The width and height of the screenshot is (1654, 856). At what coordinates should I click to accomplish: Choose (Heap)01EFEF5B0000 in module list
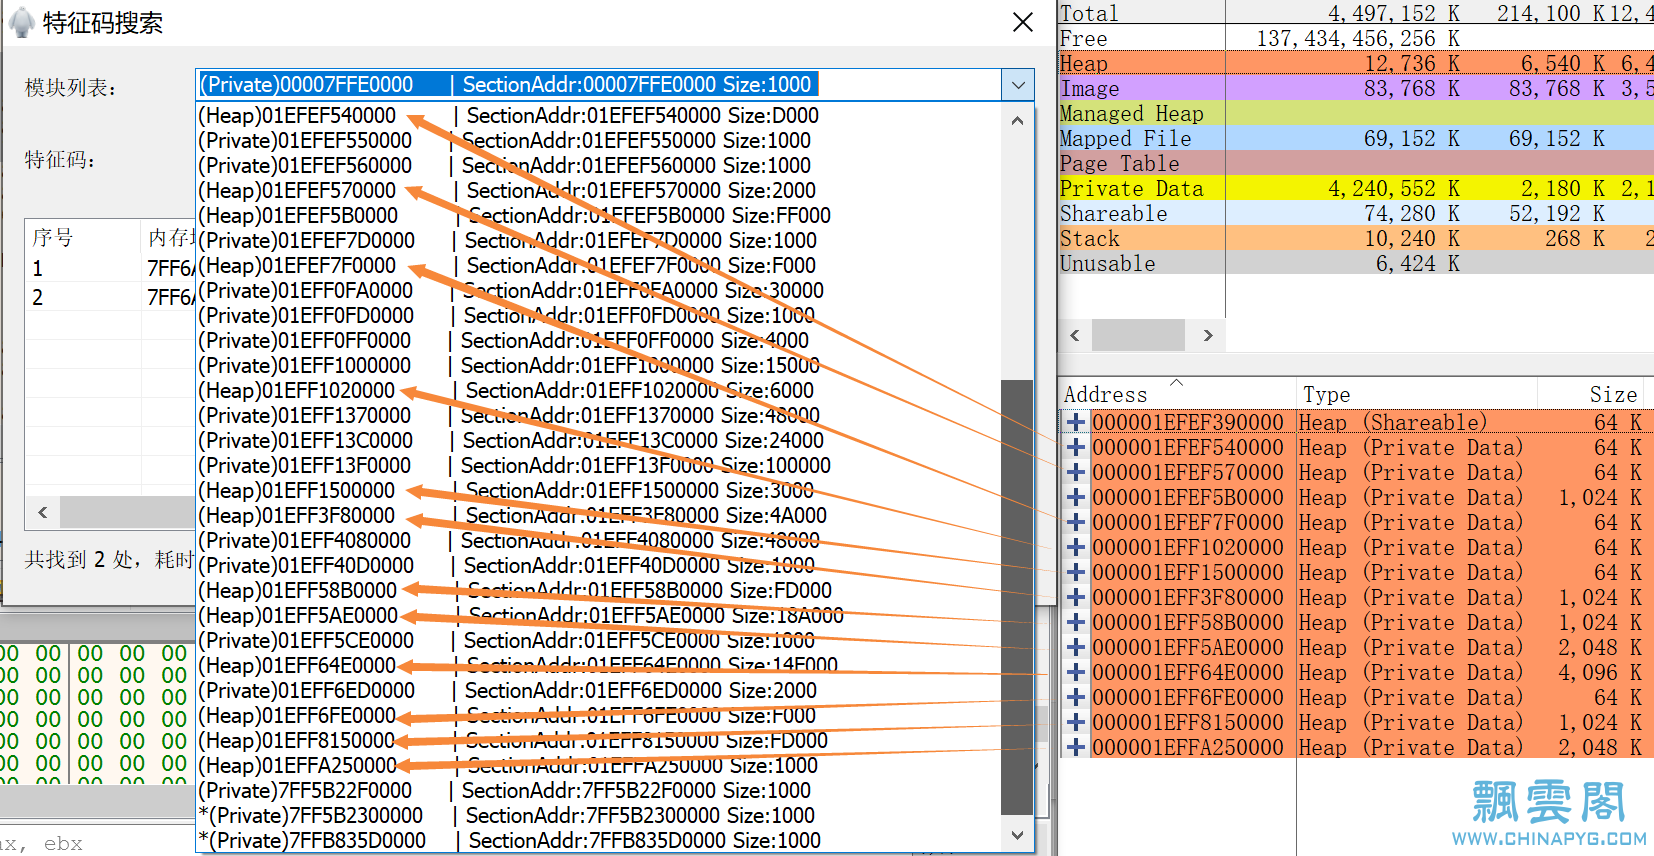tap(598, 215)
